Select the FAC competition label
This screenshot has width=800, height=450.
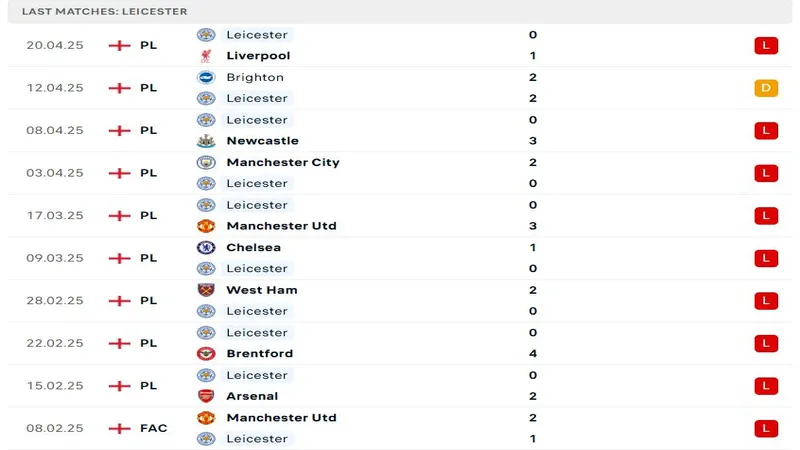[x=153, y=428]
